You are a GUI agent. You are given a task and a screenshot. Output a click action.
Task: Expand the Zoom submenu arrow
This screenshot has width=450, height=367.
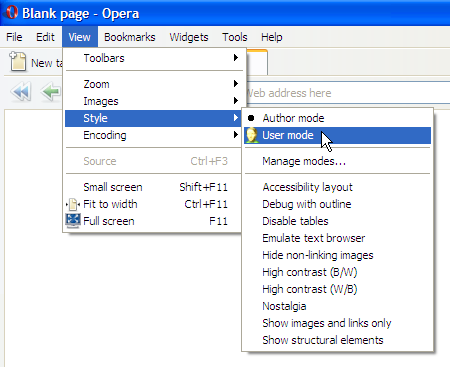point(236,84)
